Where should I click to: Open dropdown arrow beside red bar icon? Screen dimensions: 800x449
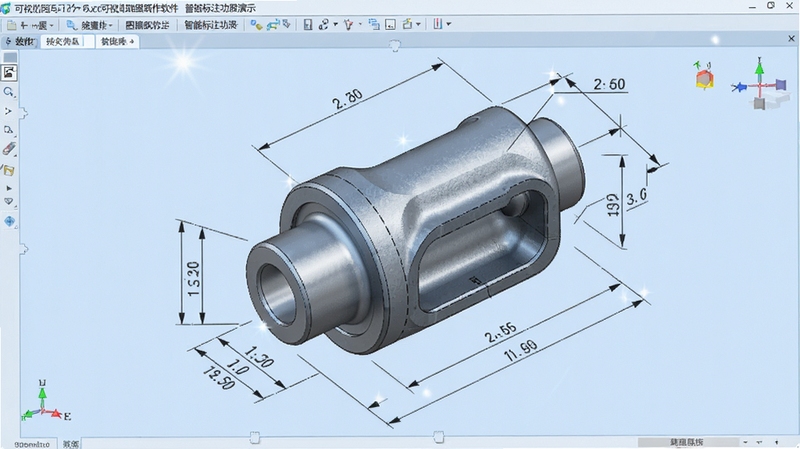point(449,24)
